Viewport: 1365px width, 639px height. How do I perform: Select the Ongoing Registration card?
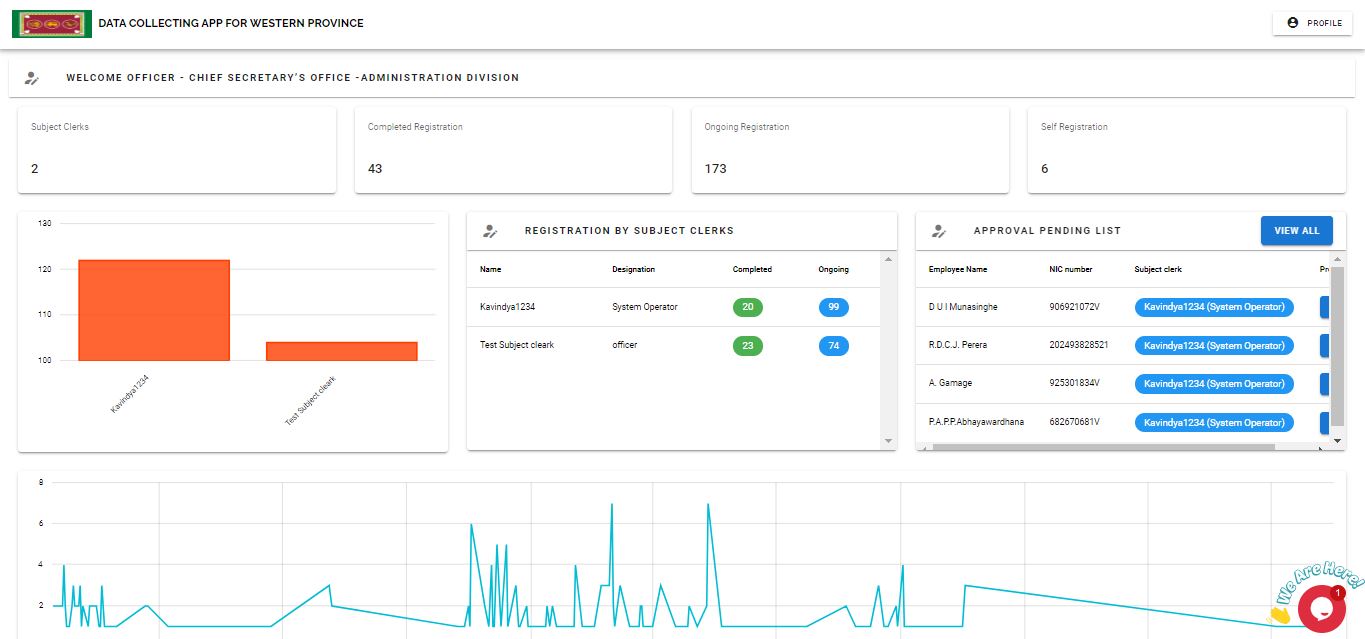(x=850, y=150)
